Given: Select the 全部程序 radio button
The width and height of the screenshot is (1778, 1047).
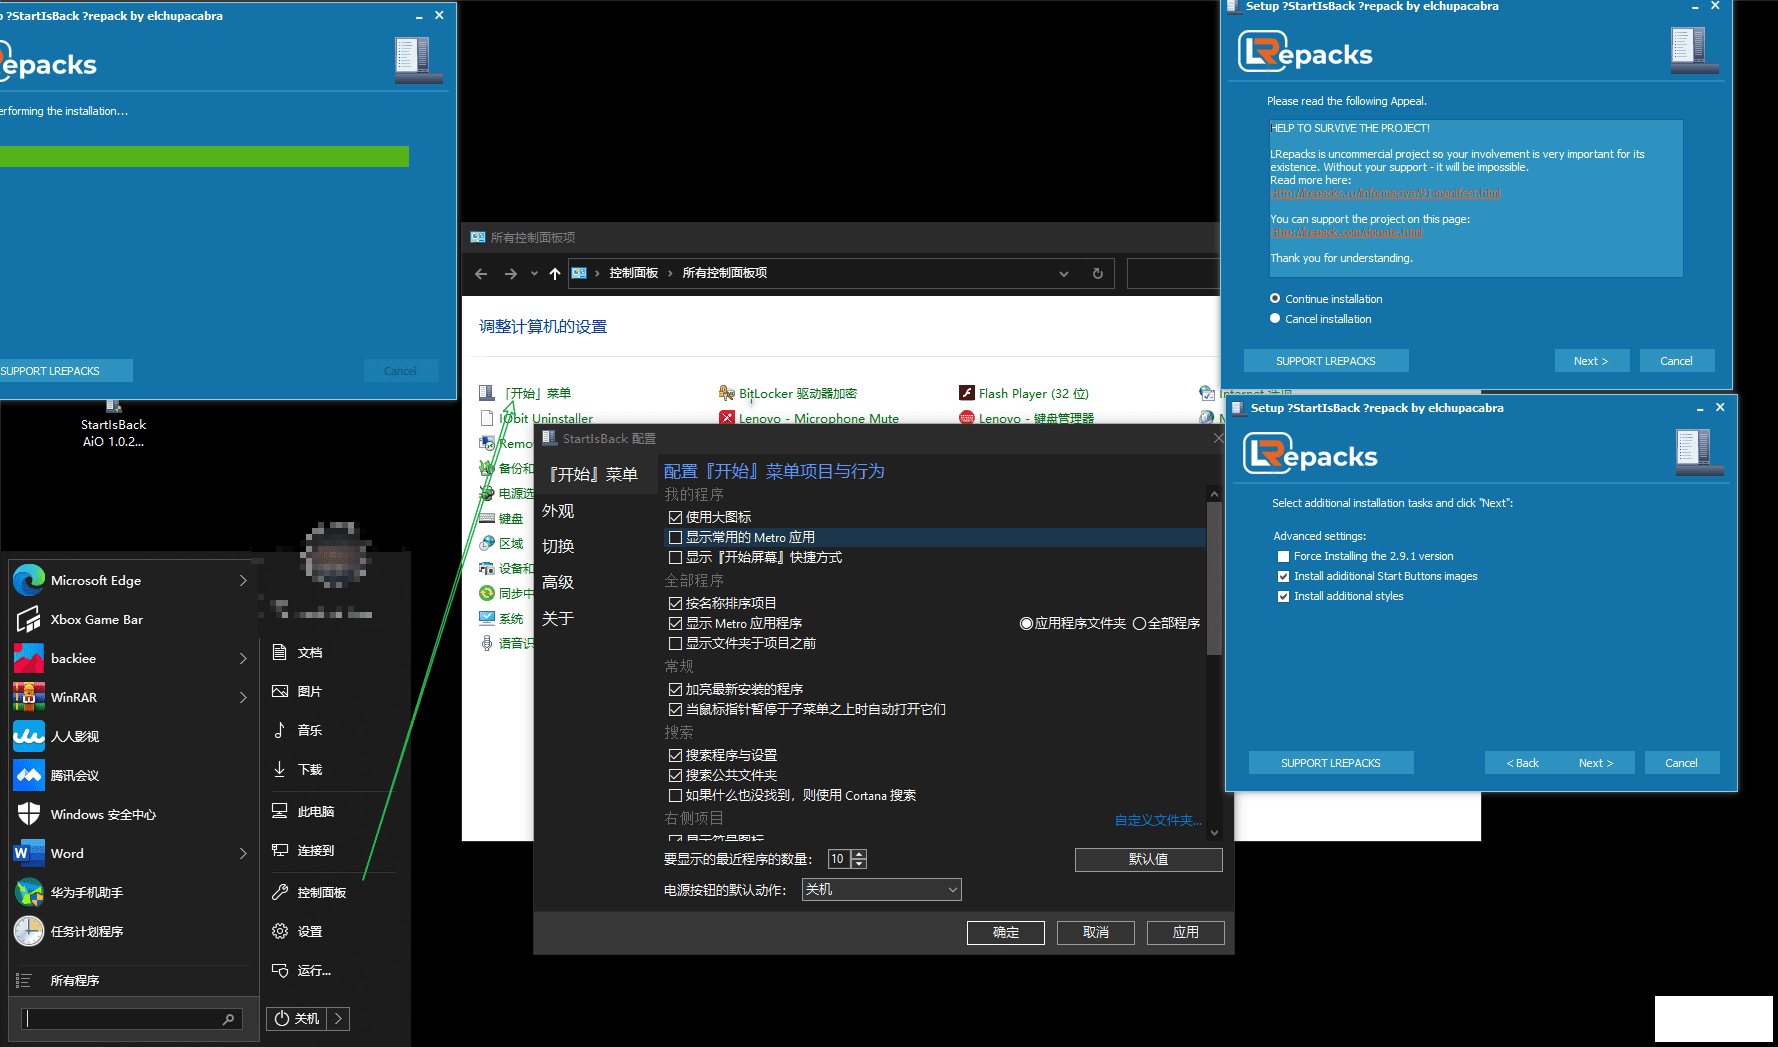Looking at the screenshot, I should (1139, 623).
